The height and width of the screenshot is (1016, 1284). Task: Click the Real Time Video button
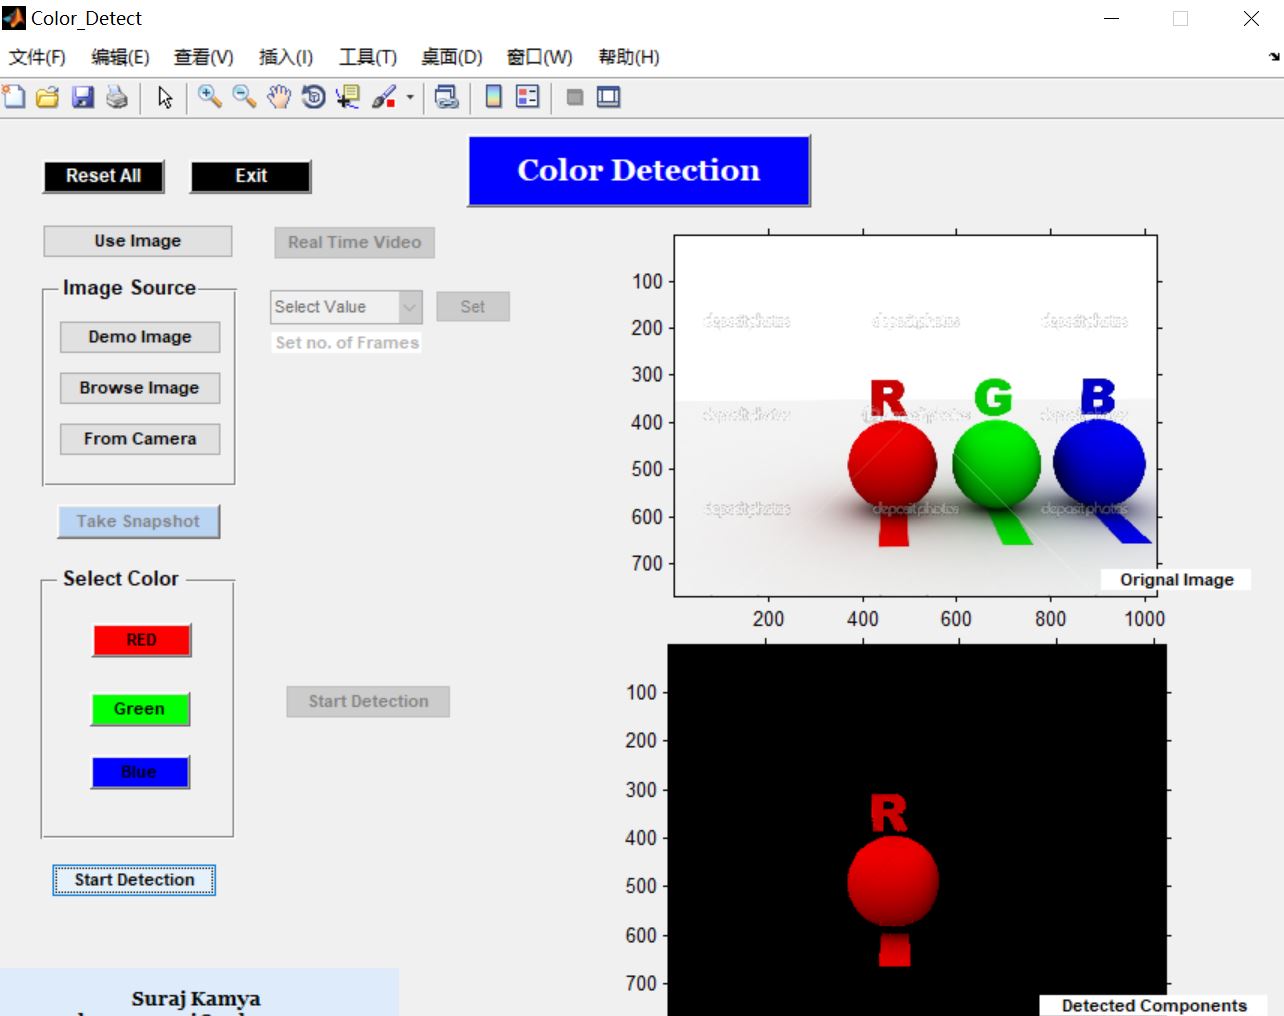[354, 242]
